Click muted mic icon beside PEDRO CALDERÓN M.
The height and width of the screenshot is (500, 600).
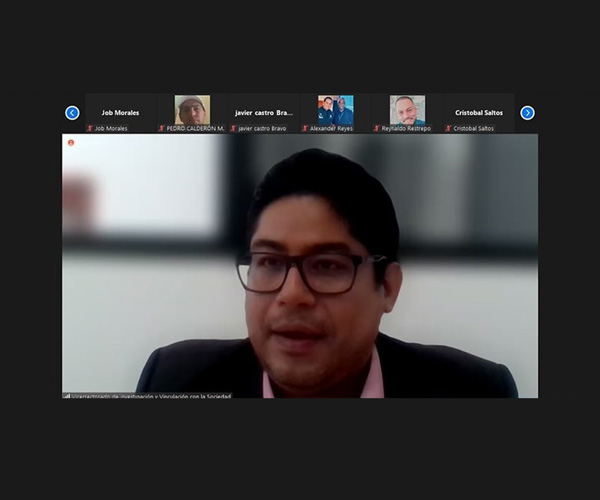(x=161, y=129)
